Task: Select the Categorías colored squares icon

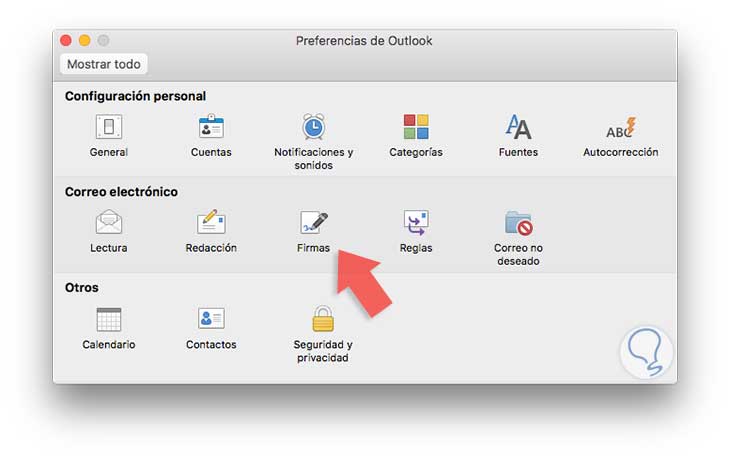Action: 416,127
